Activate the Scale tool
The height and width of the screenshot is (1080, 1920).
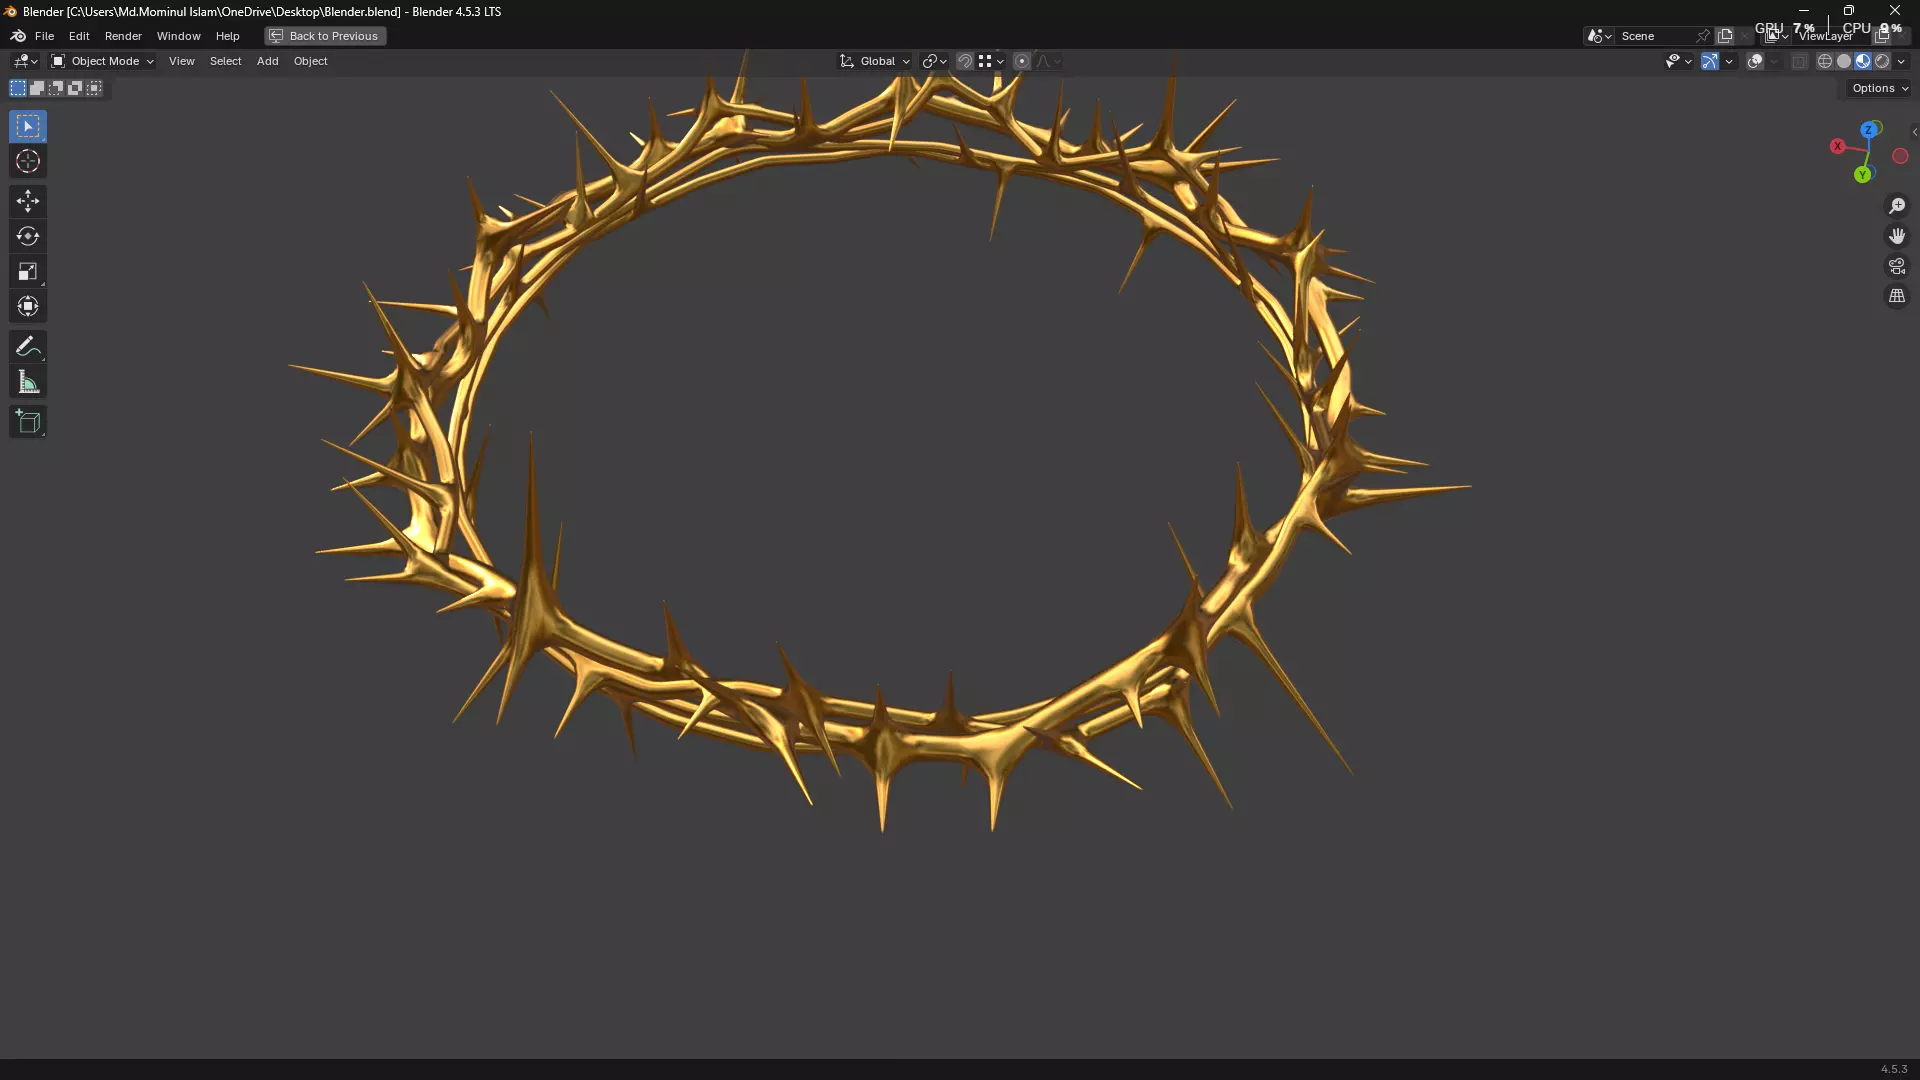coord(28,271)
